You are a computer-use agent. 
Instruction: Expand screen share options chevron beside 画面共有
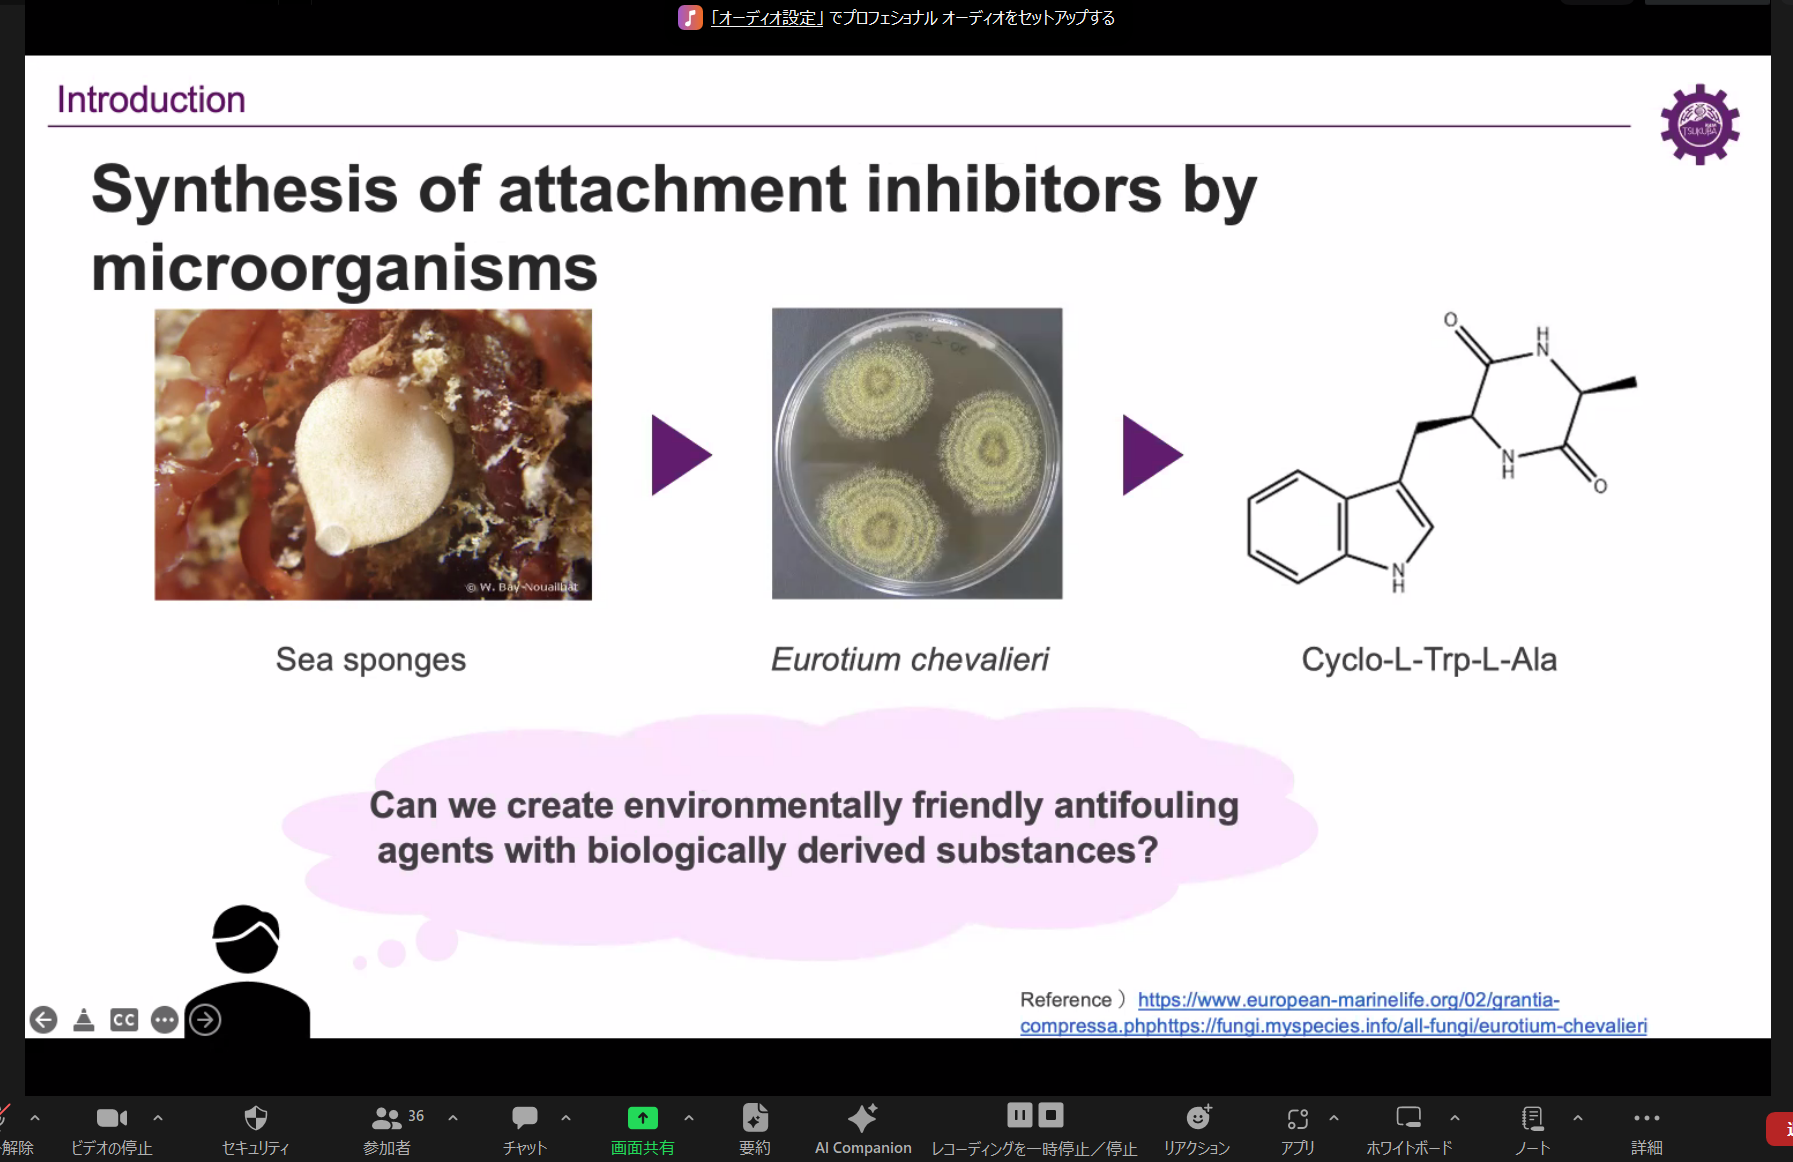[x=689, y=1118]
